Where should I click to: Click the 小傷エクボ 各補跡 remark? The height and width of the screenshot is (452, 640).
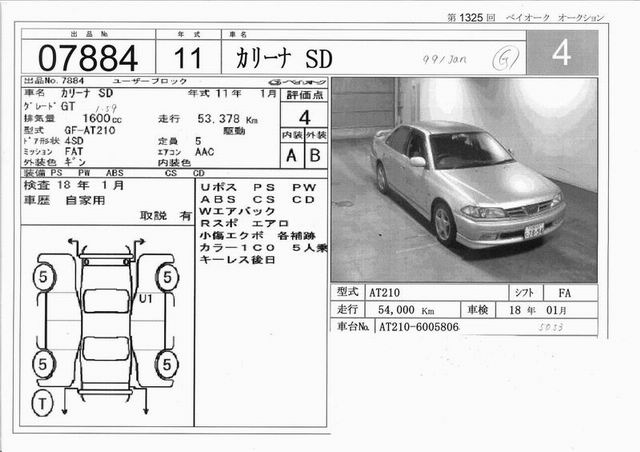pos(258,236)
